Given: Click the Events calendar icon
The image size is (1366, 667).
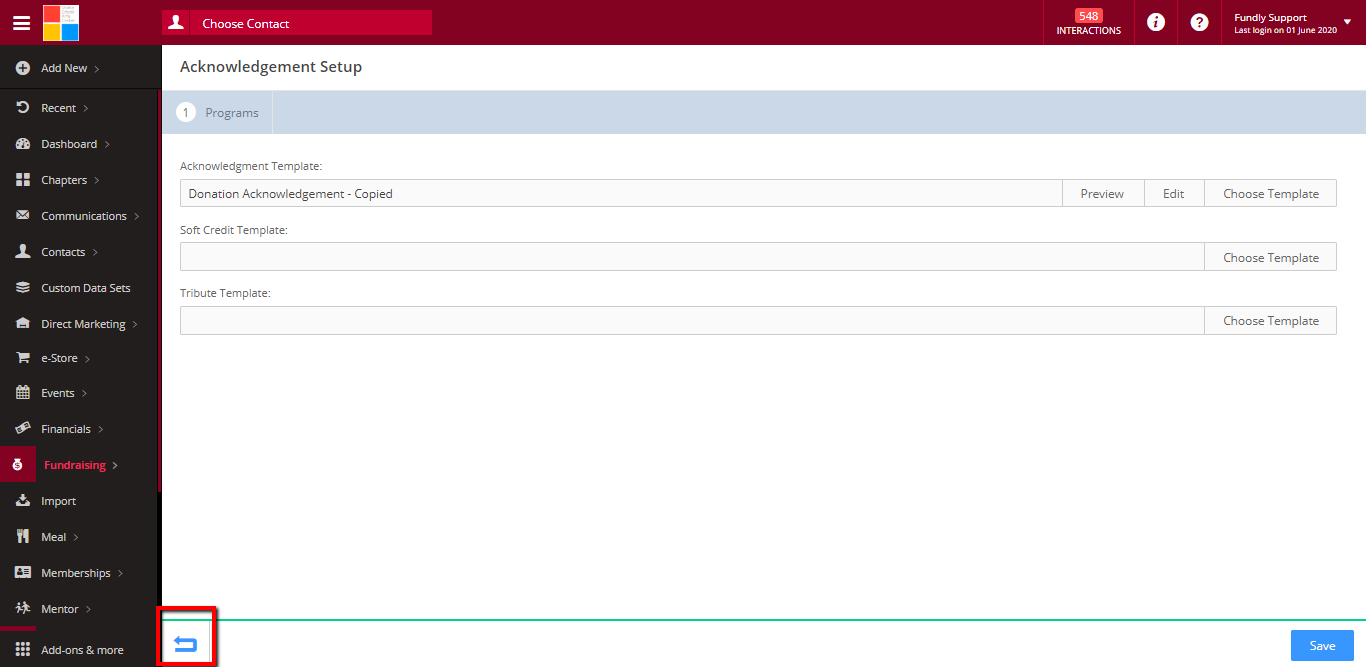Looking at the screenshot, I should click(x=23, y=393).
